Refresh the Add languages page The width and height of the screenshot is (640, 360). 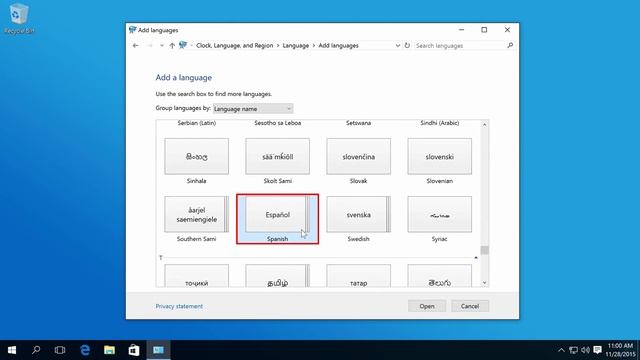click(407, 46)
